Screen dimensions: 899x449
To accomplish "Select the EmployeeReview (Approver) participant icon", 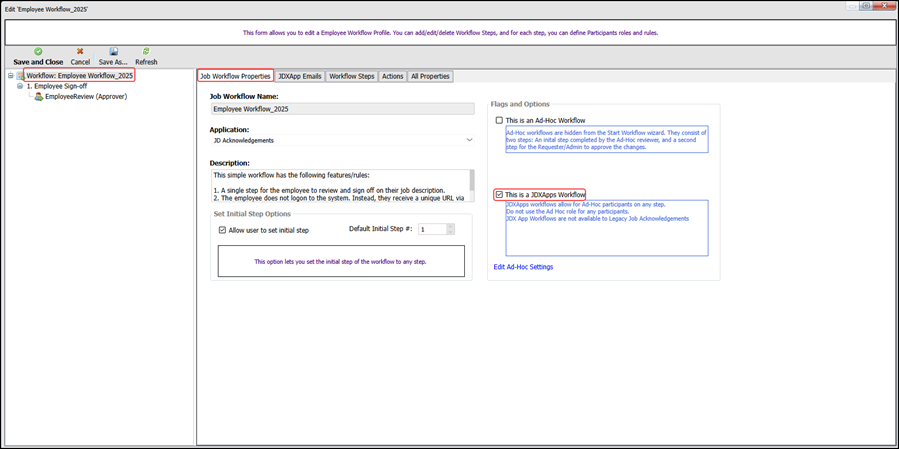I will [38, 97].
